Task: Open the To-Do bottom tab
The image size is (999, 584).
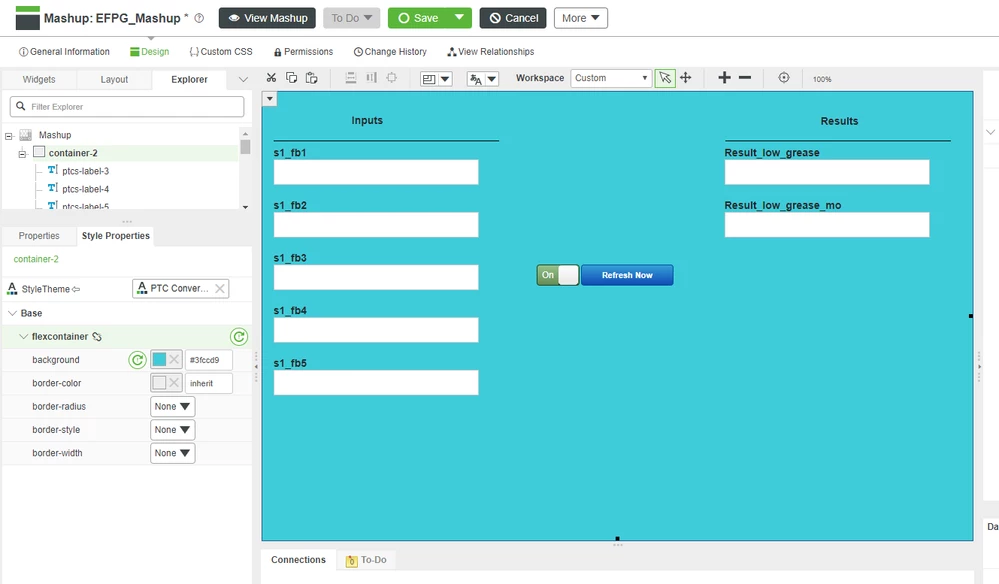Action: 366,560
